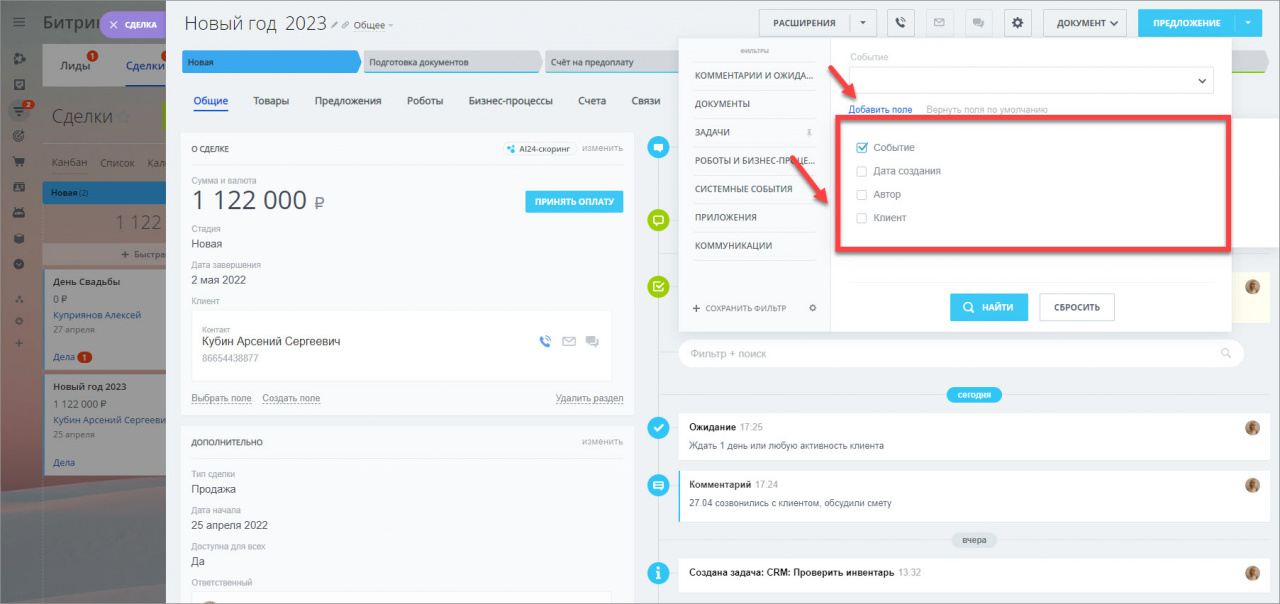Click the envelope email icon in top toolbar
This screenshot has height=604, width=1280.
(x=939, y=23)
